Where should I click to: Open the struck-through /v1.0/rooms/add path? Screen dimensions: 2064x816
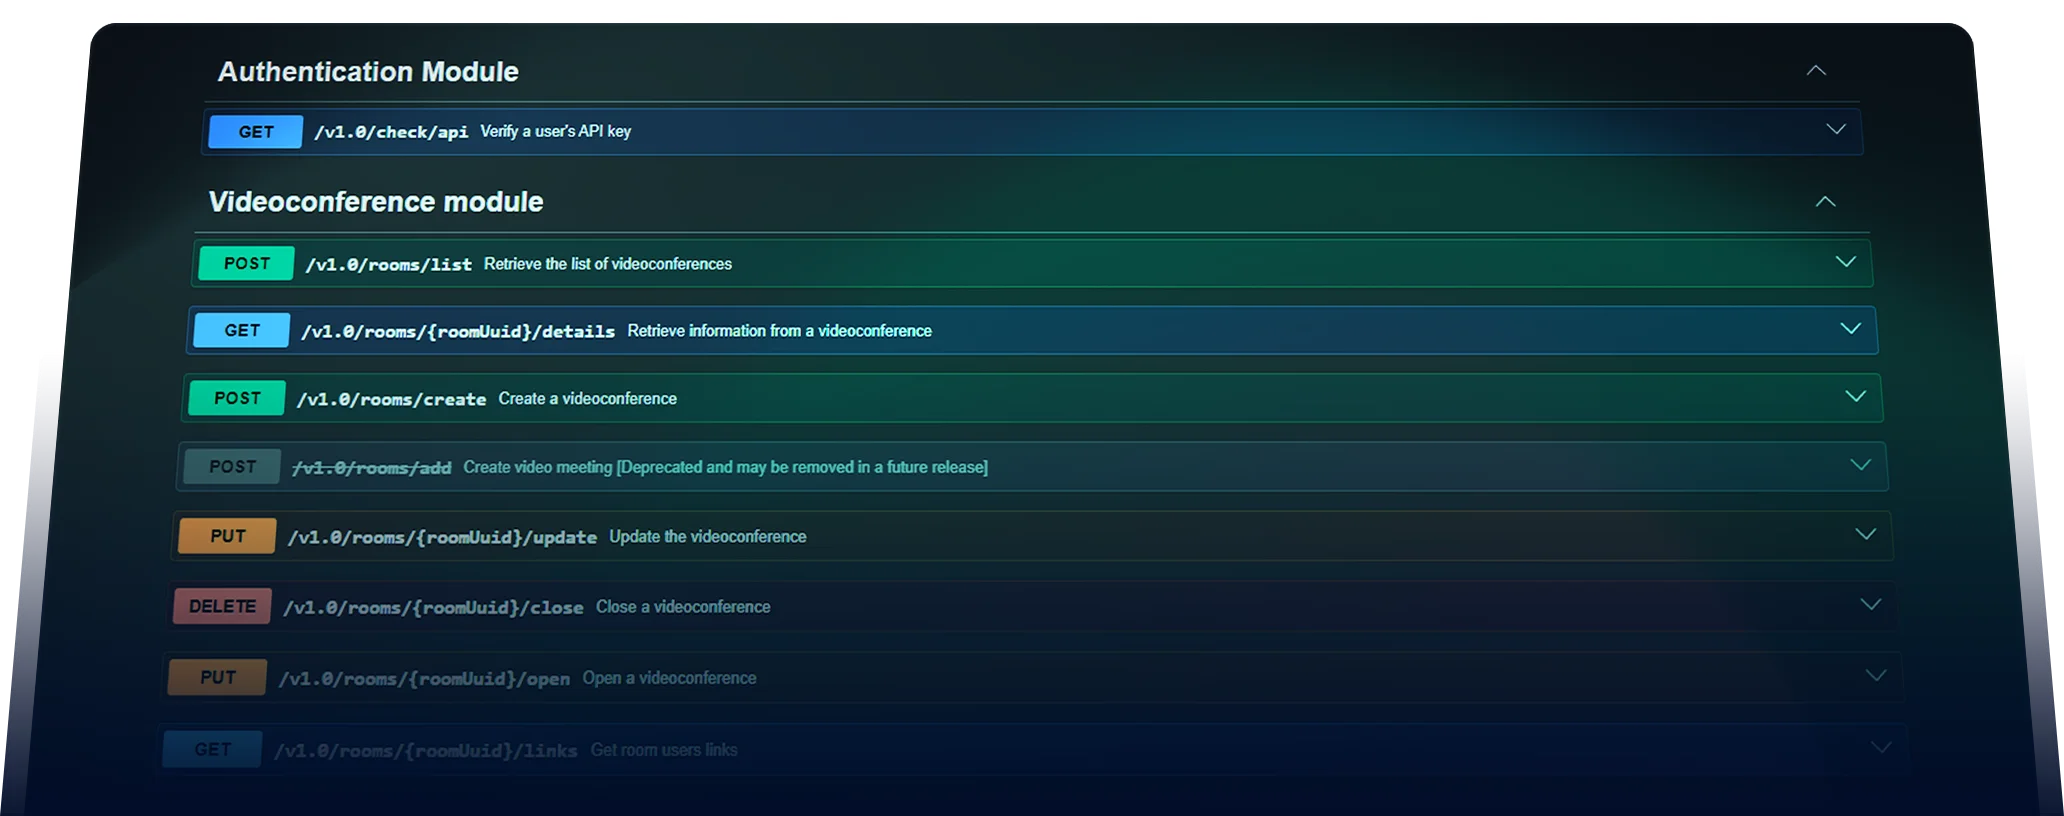[371, 468]
